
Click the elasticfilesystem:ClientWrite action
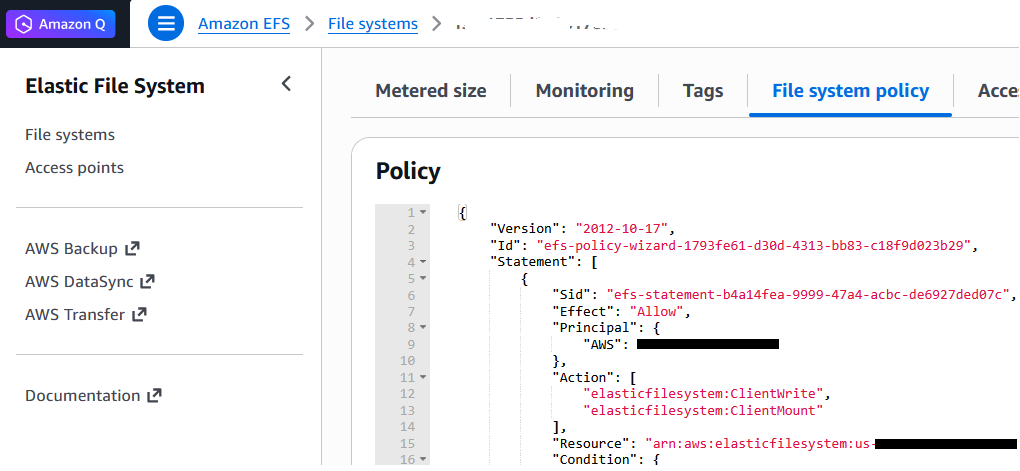click(x=704, y=394)
